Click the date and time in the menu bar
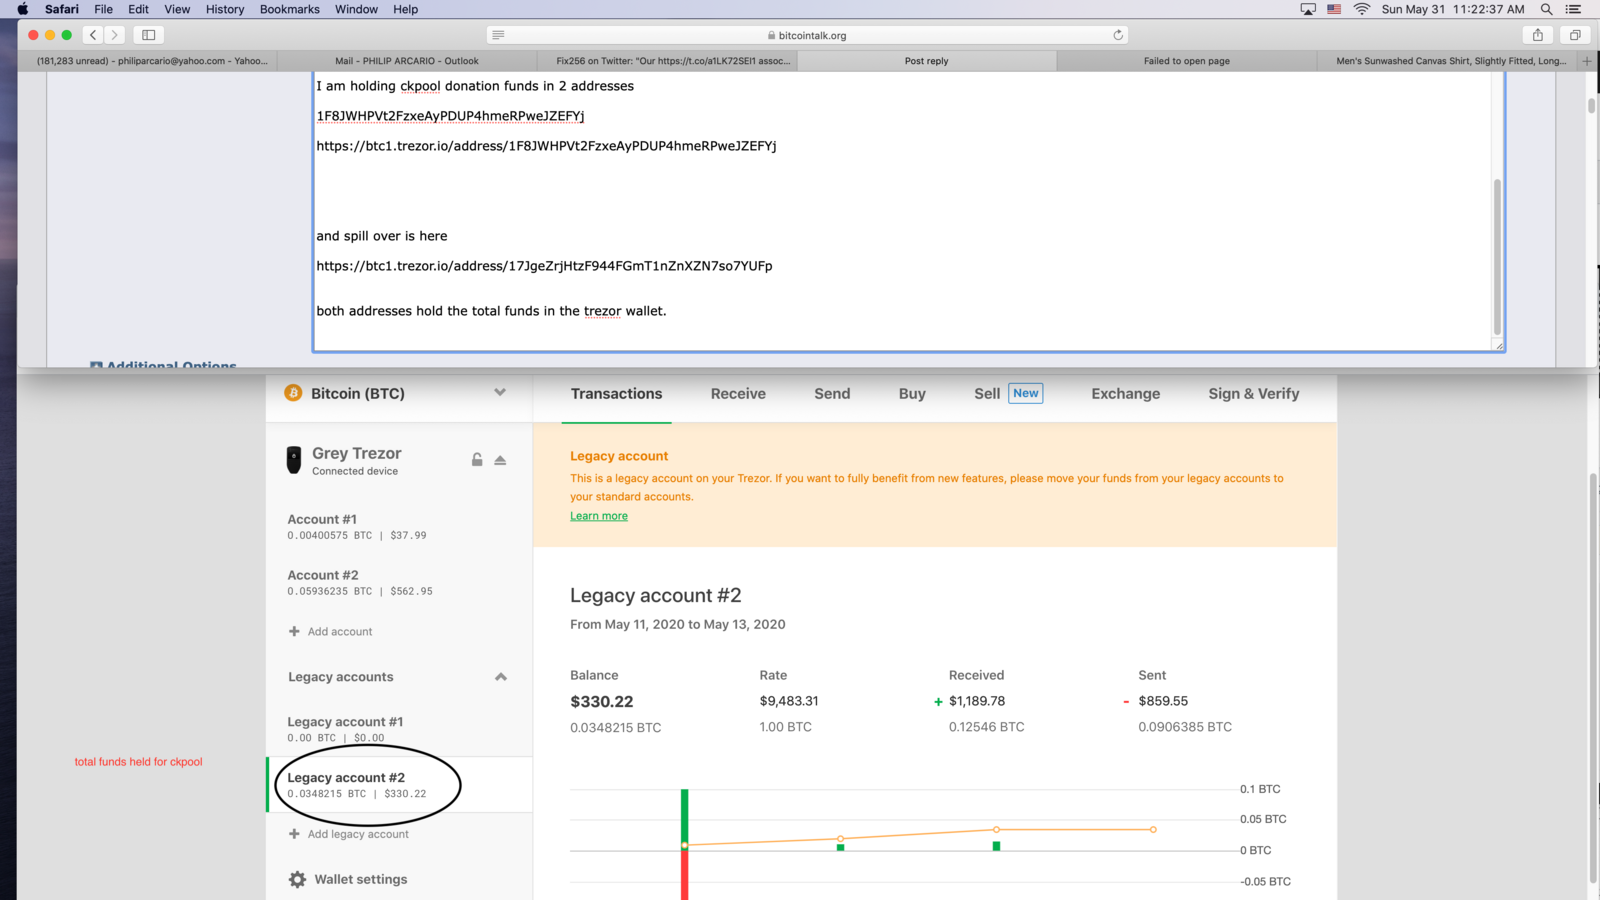Image resolution: width=1600 pixels, height=900 pixels. pyautogui.click(x=1453, y=9)
